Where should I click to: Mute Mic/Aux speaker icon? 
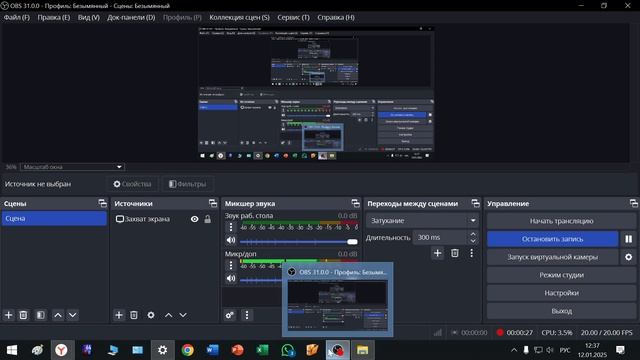[x=231, y=278]
